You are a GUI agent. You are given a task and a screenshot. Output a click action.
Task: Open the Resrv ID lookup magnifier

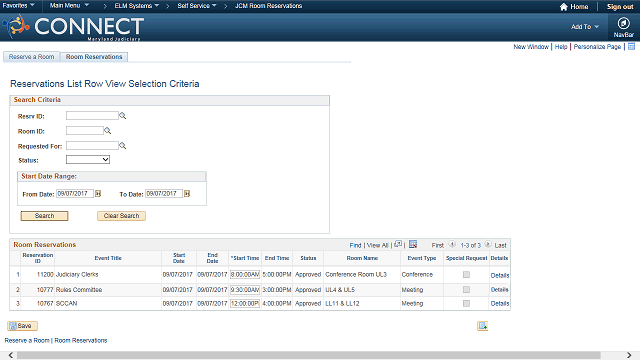coord(122,116)
